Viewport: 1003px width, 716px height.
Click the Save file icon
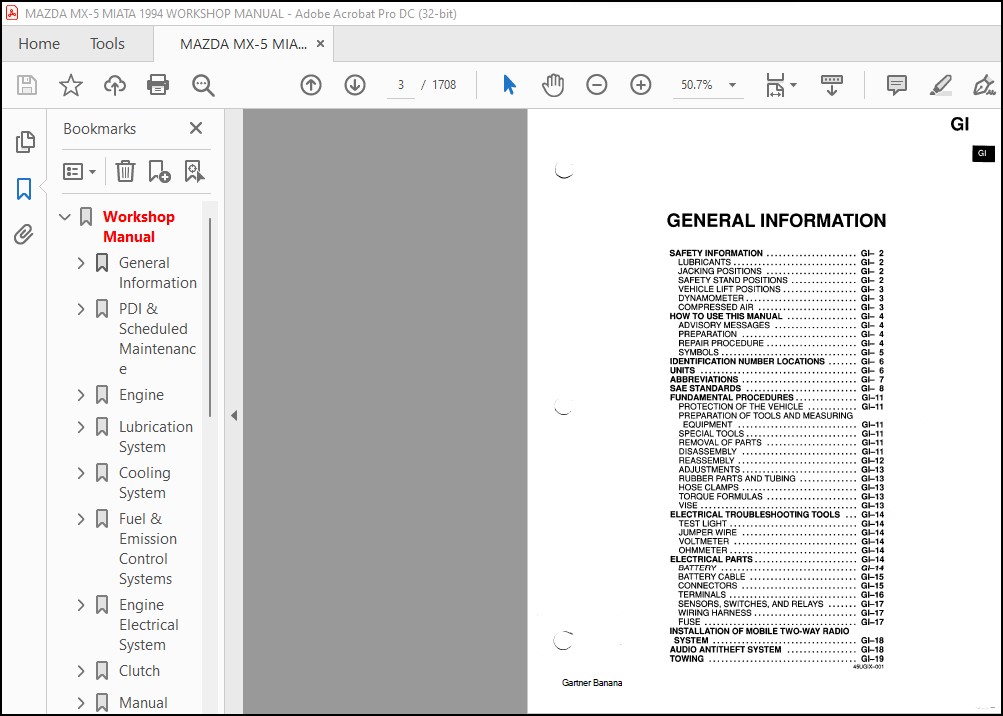27,85
